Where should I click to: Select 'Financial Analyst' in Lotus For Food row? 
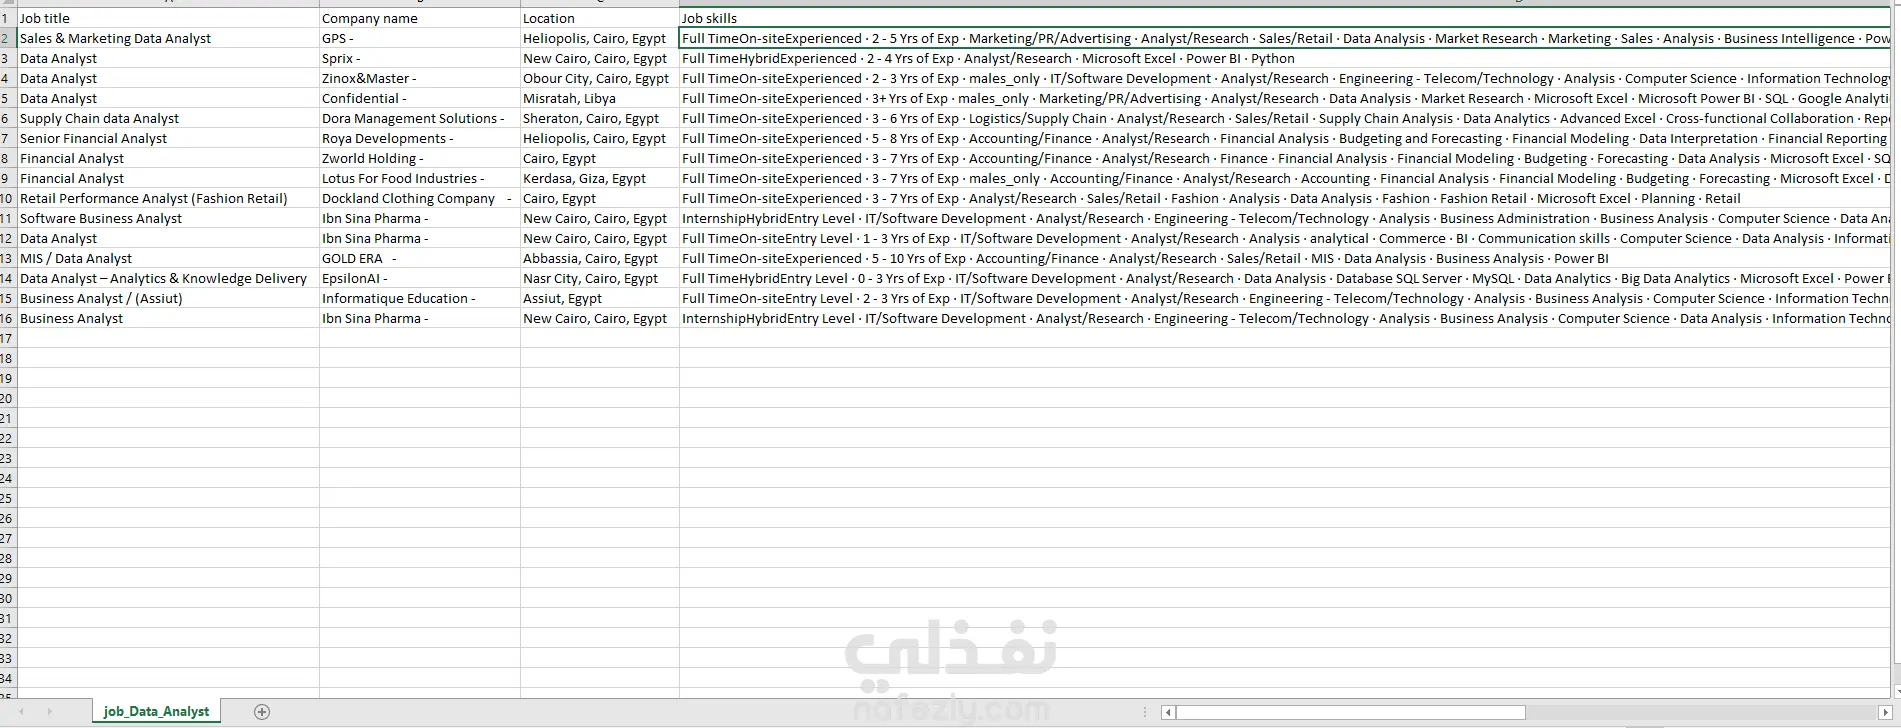pos(169,178)
